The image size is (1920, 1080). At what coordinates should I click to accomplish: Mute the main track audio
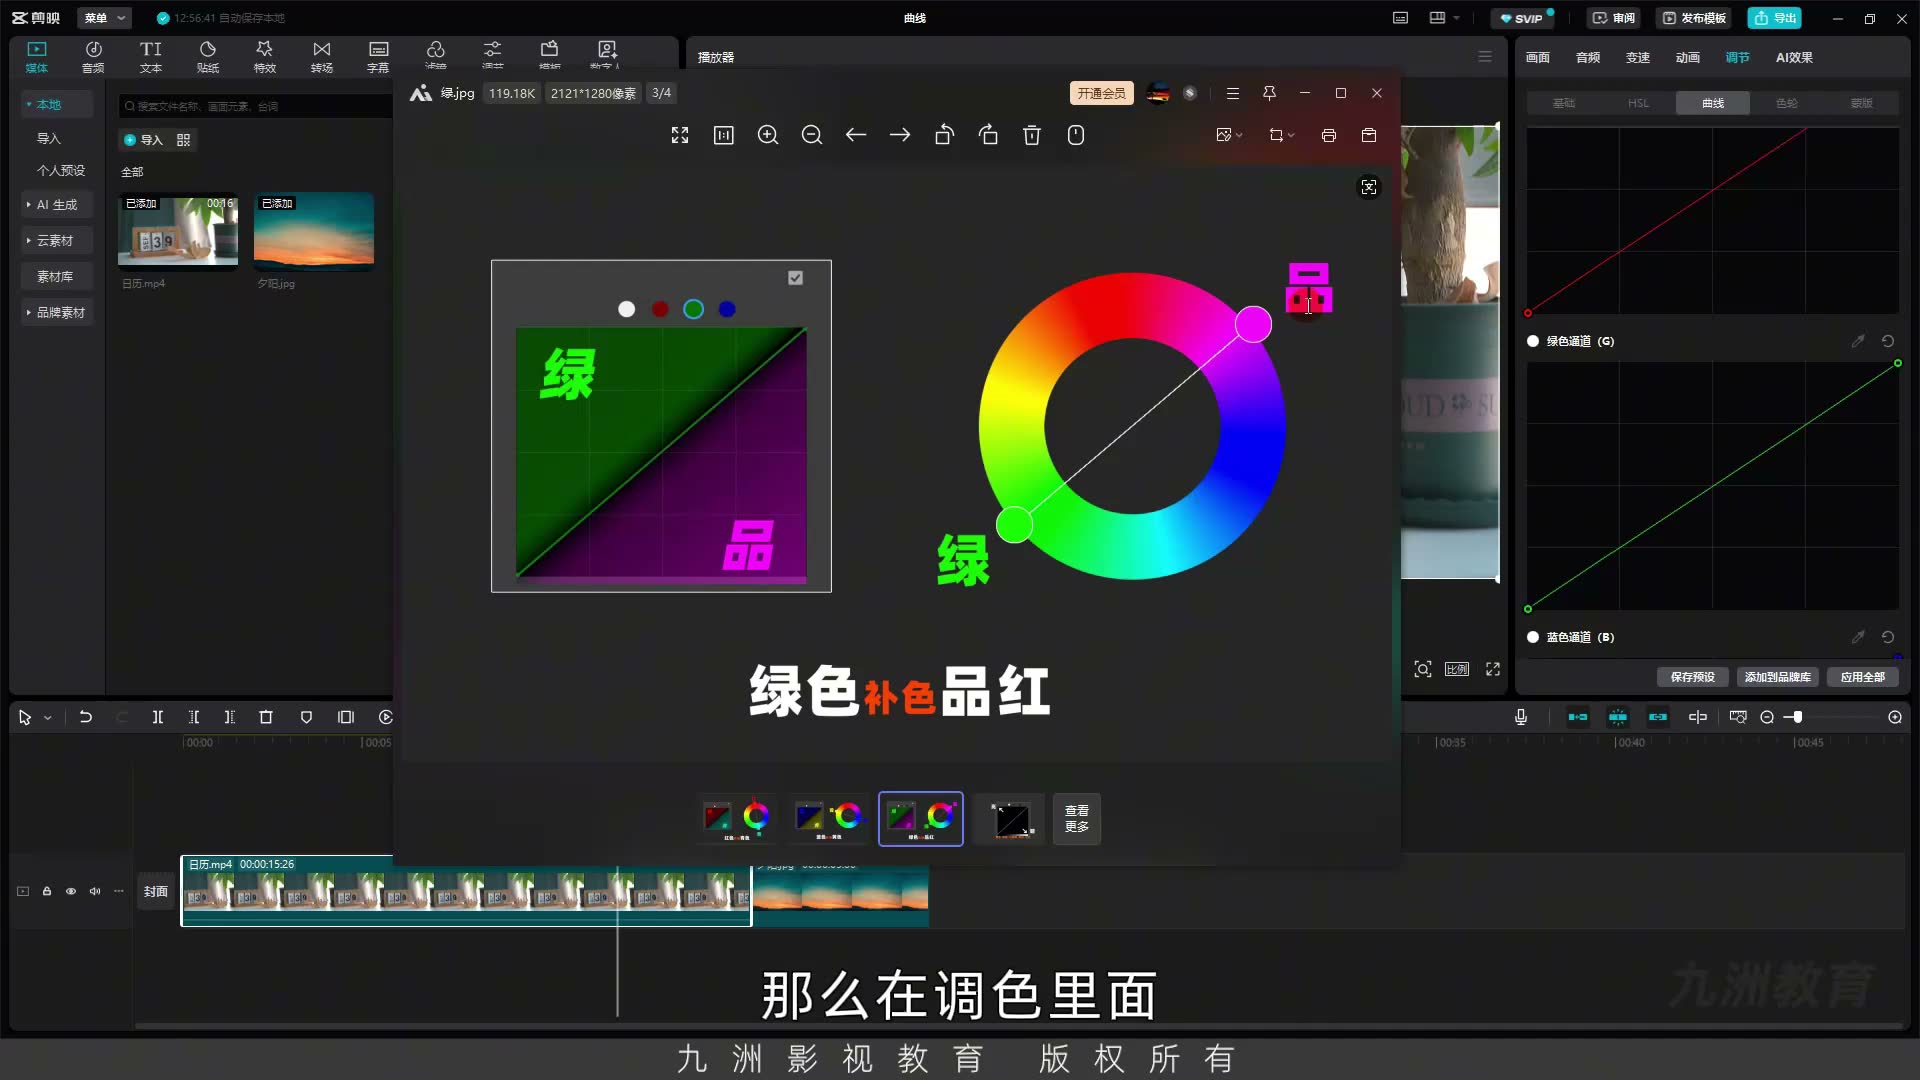(x=95, y=891)
